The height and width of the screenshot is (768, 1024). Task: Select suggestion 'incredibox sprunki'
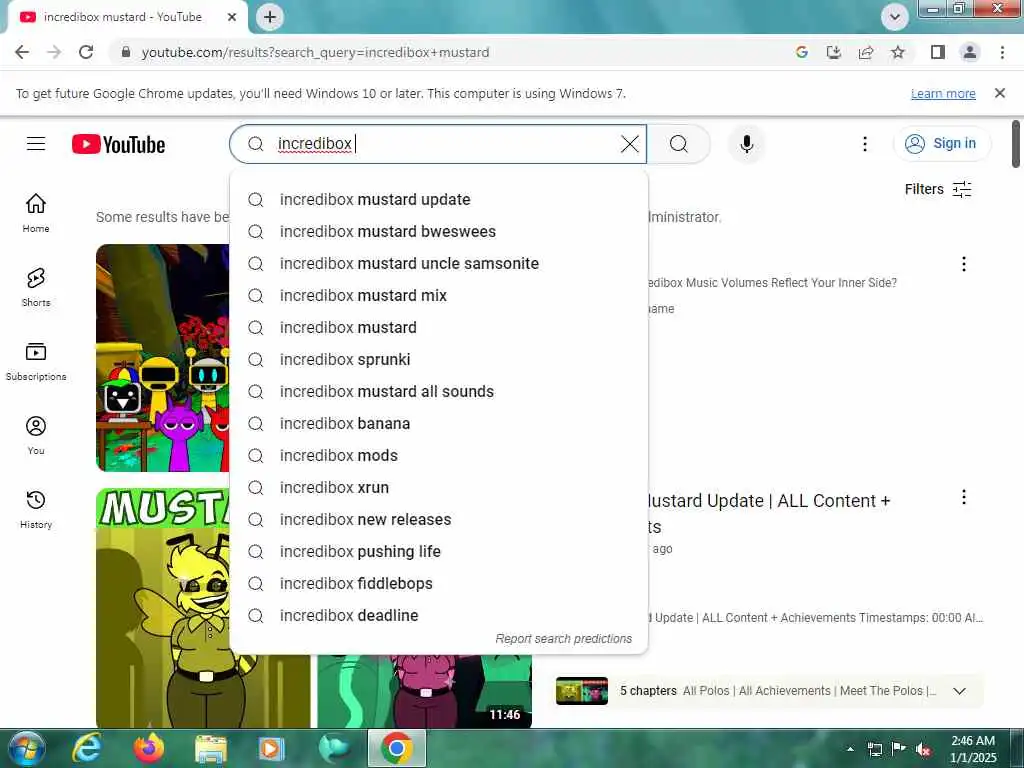coord(439,359)
